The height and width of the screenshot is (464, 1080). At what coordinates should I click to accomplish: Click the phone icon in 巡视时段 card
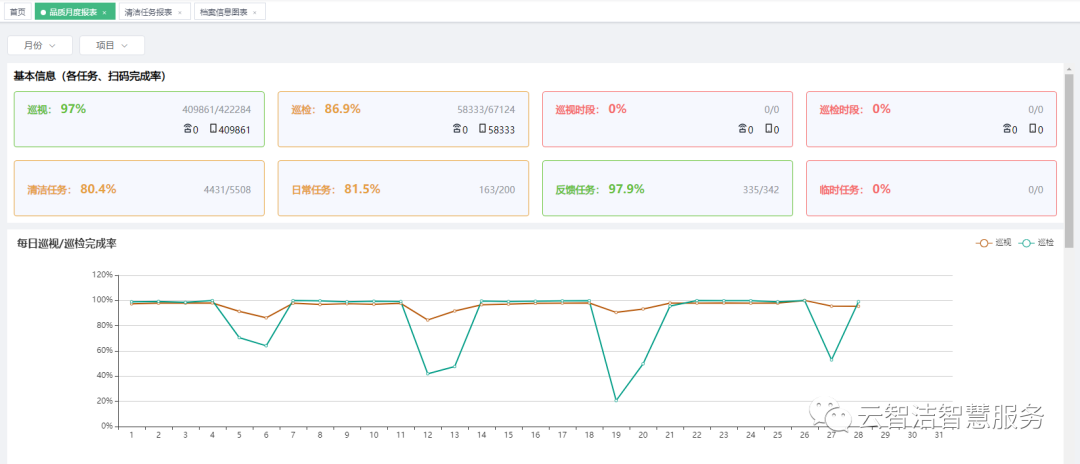[x=743, y=129]
